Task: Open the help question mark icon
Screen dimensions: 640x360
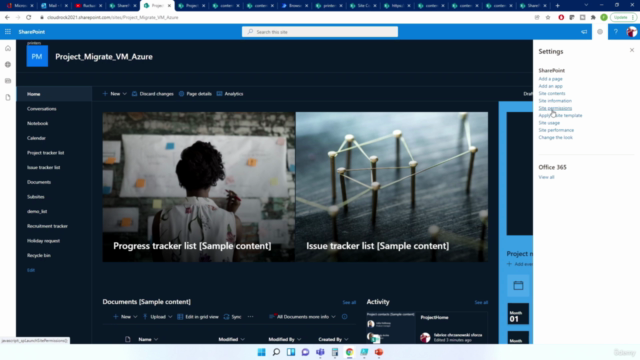Action: pyautogui.click(x=616, y=32)
